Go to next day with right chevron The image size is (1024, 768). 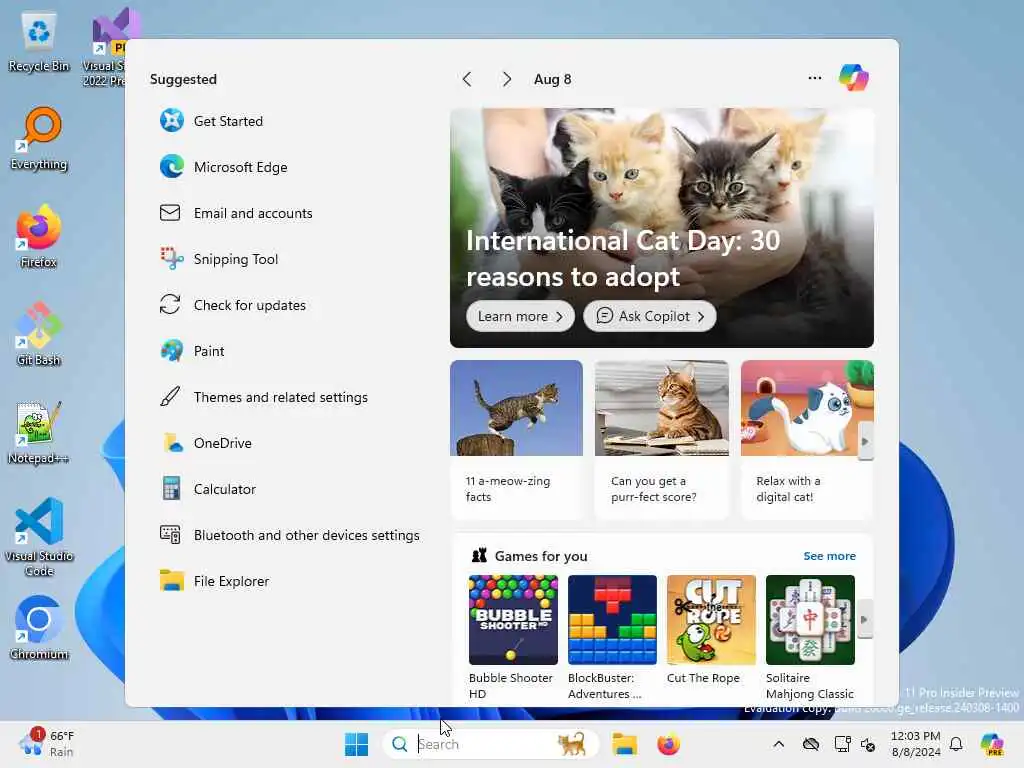[507, 79]
